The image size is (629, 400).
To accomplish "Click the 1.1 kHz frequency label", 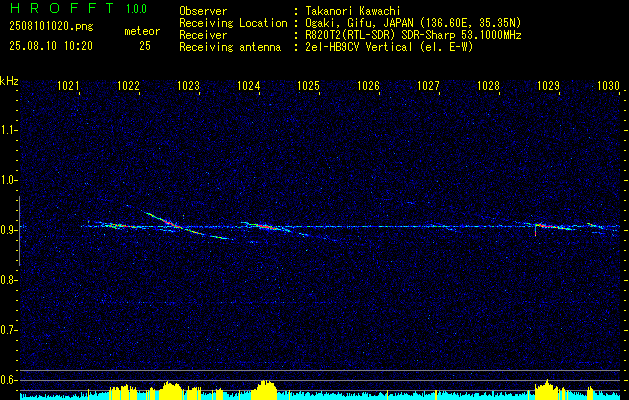I will [x=8, y=130].
